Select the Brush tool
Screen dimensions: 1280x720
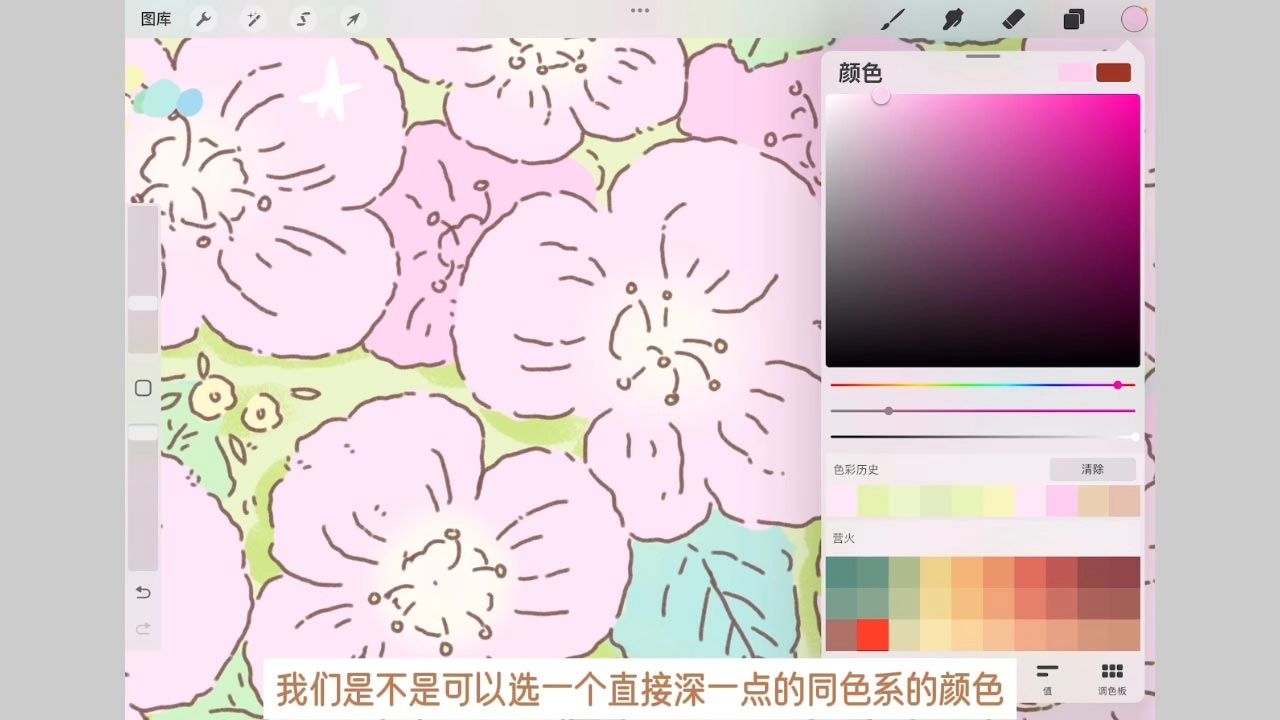coord(893,19)
